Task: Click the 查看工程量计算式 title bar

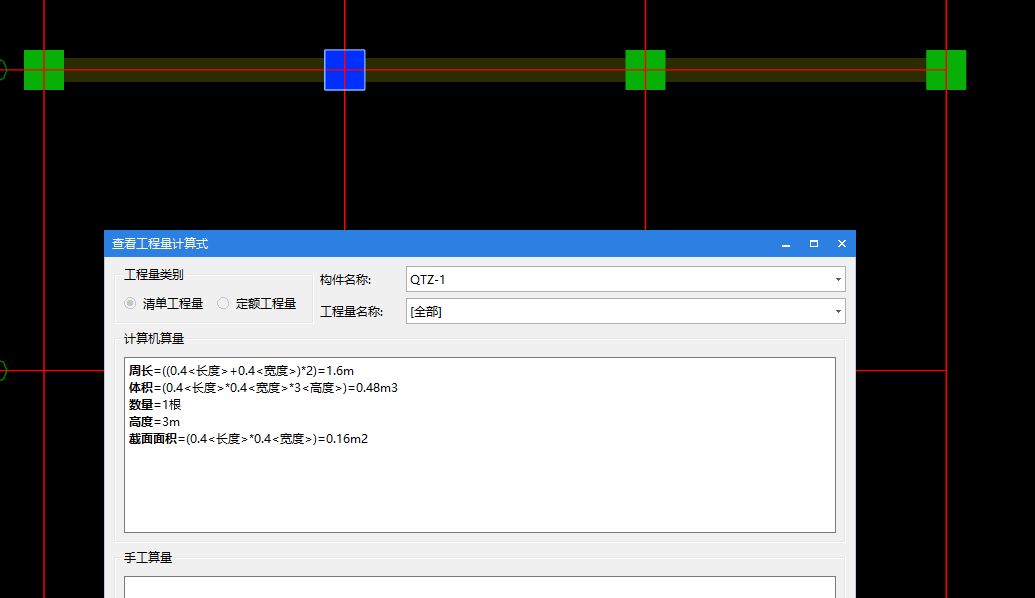Action: [480, 244]
